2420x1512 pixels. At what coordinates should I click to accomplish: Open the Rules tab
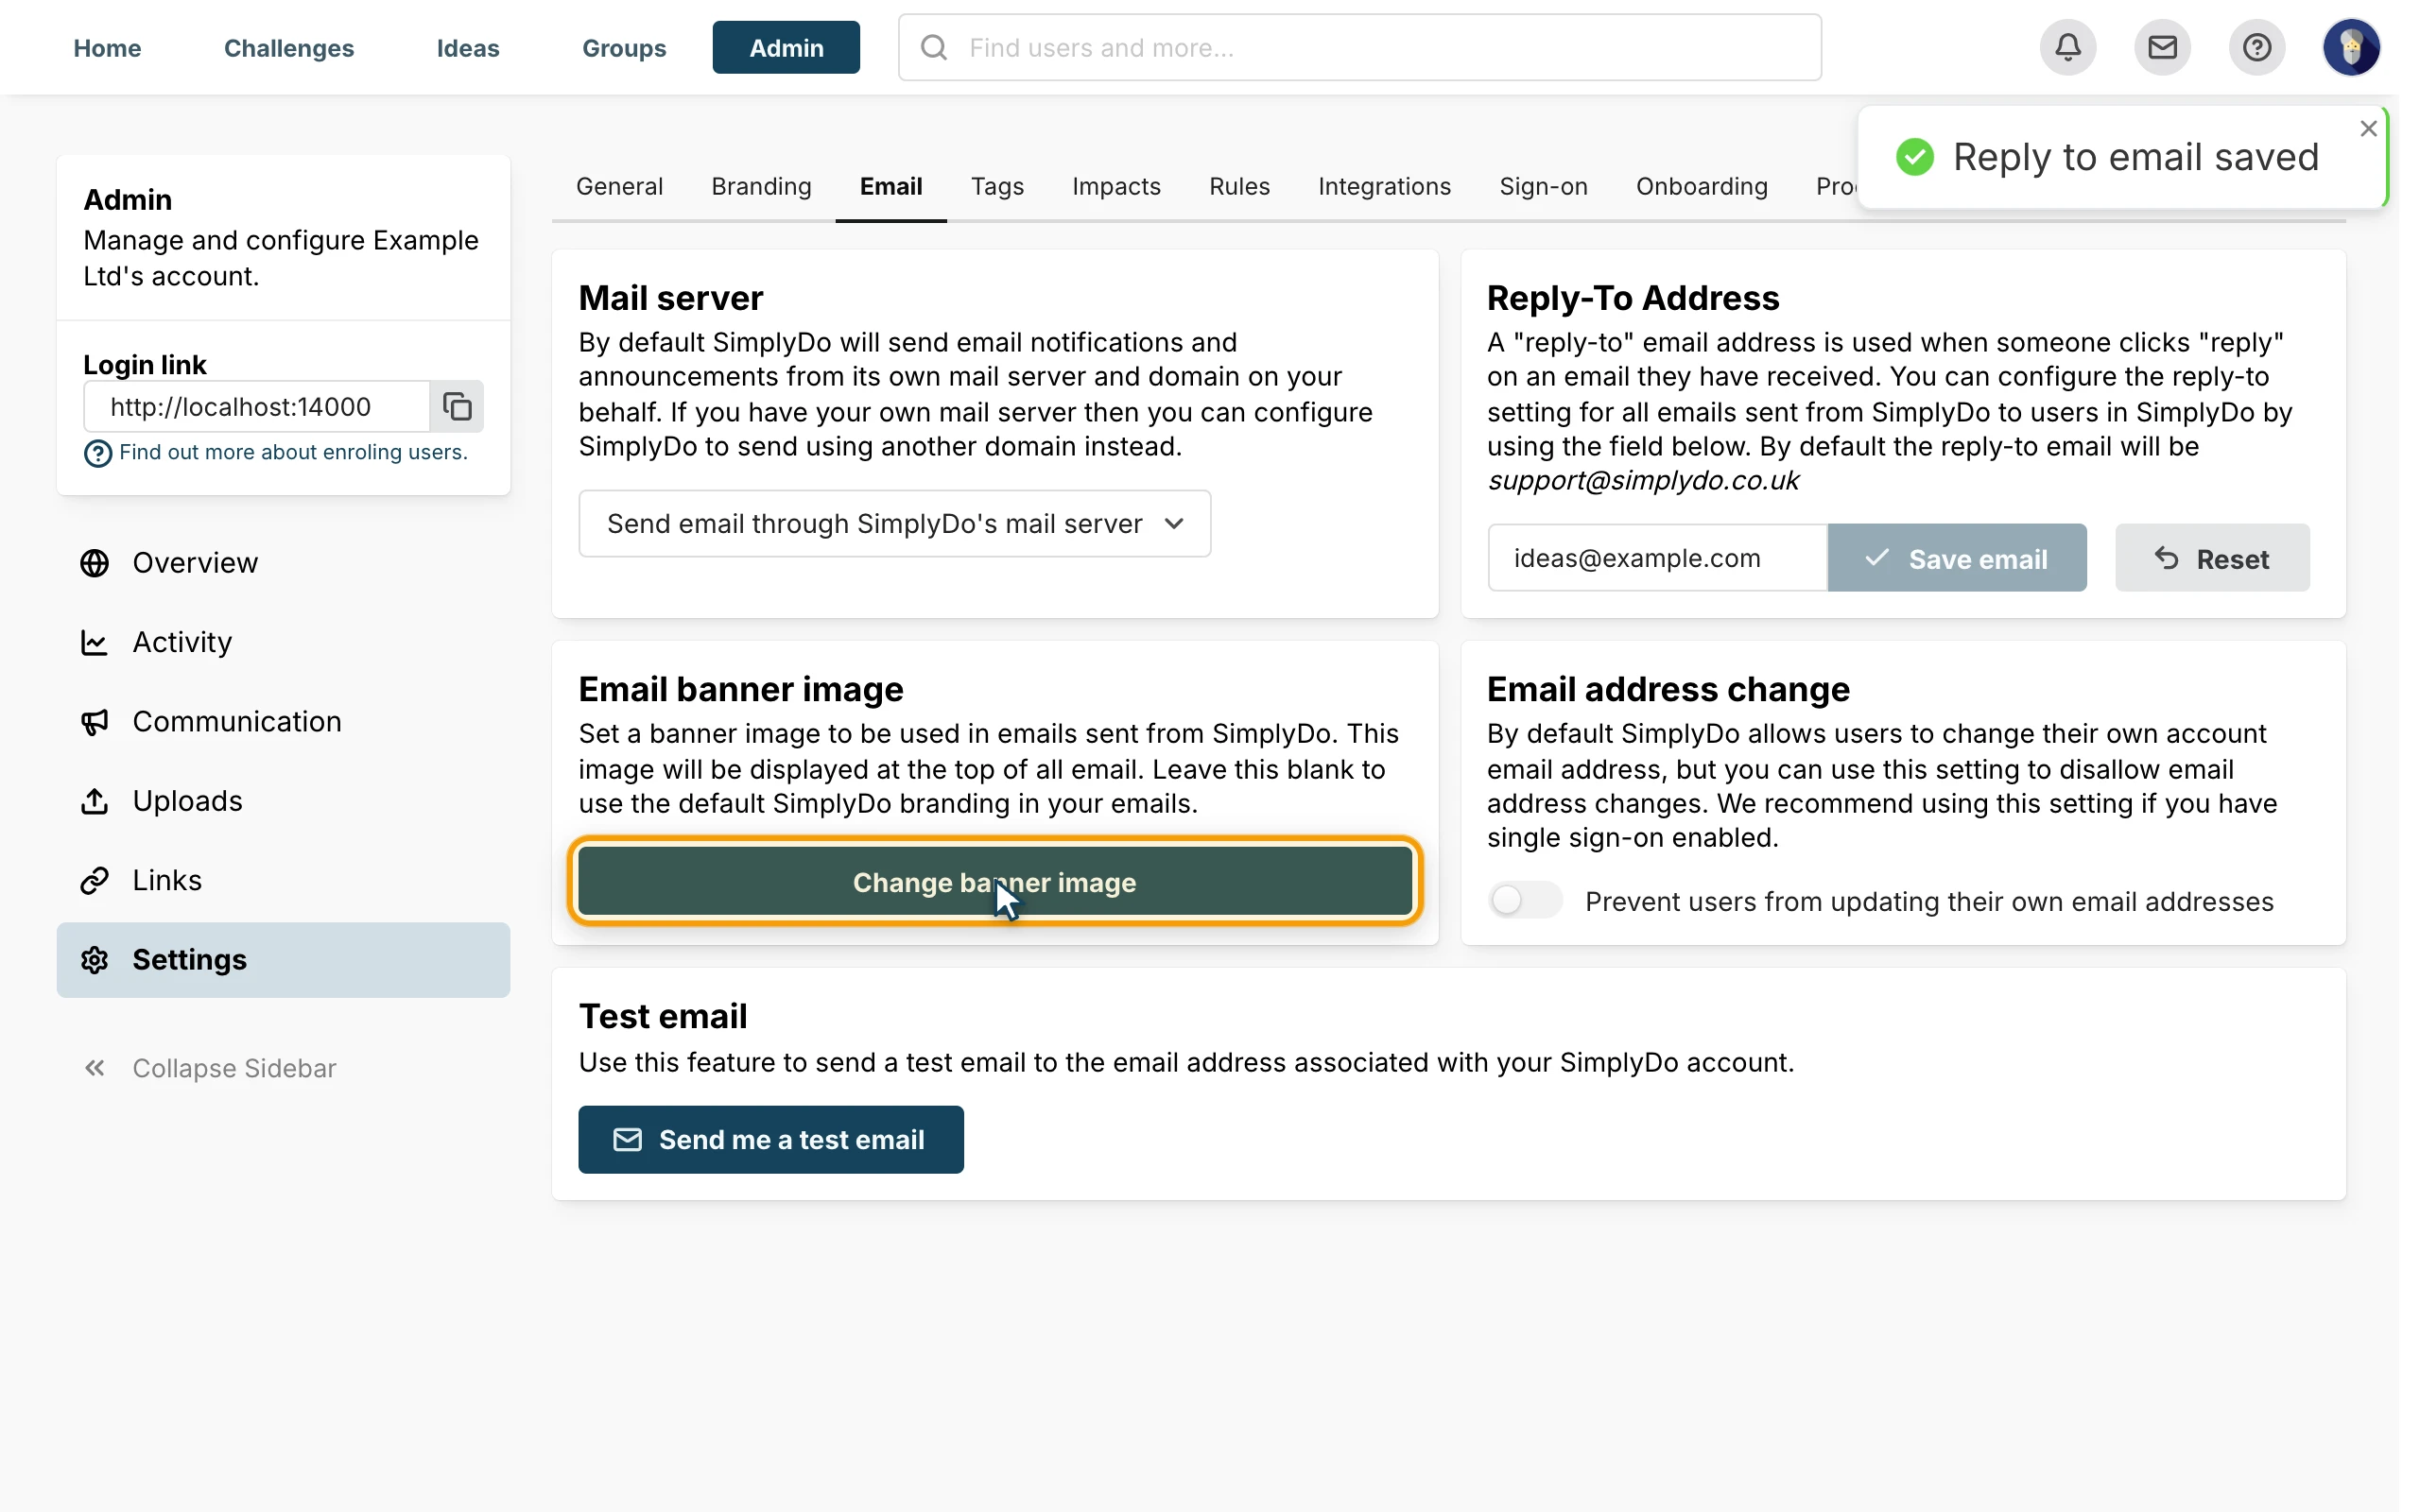(x=1239, y=186)
